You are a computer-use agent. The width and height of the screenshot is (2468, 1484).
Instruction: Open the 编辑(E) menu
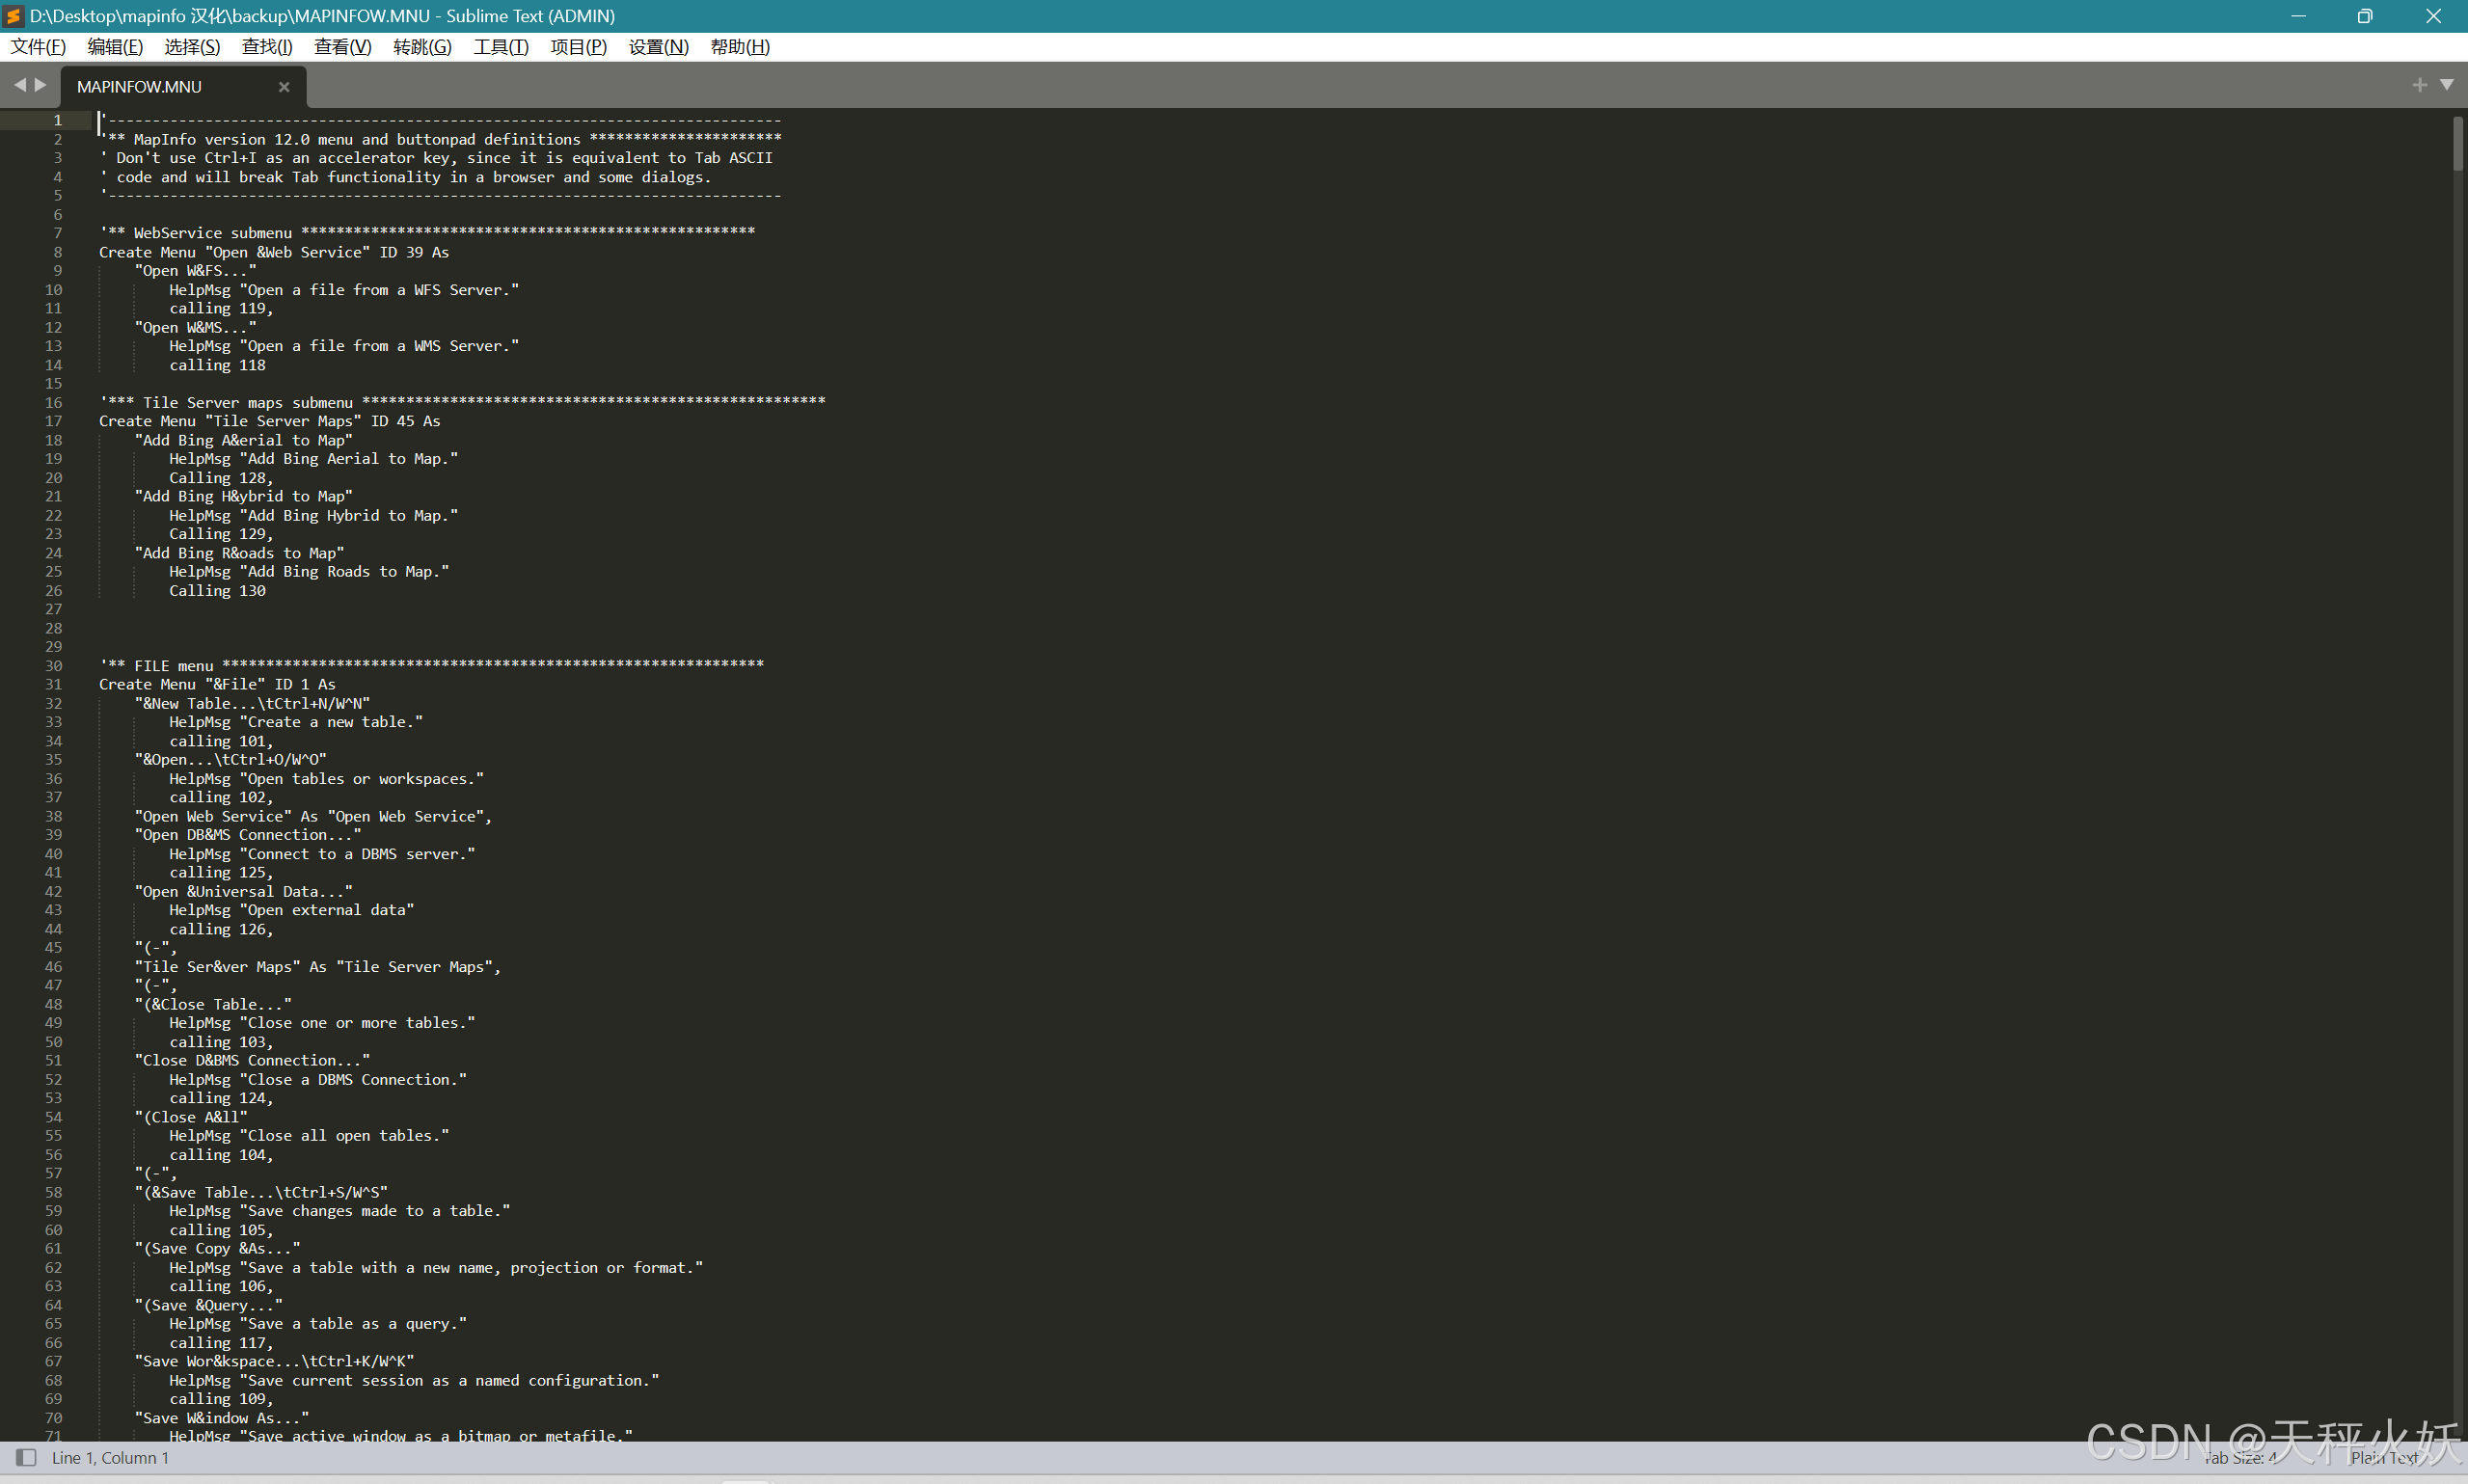pos(115,47)
